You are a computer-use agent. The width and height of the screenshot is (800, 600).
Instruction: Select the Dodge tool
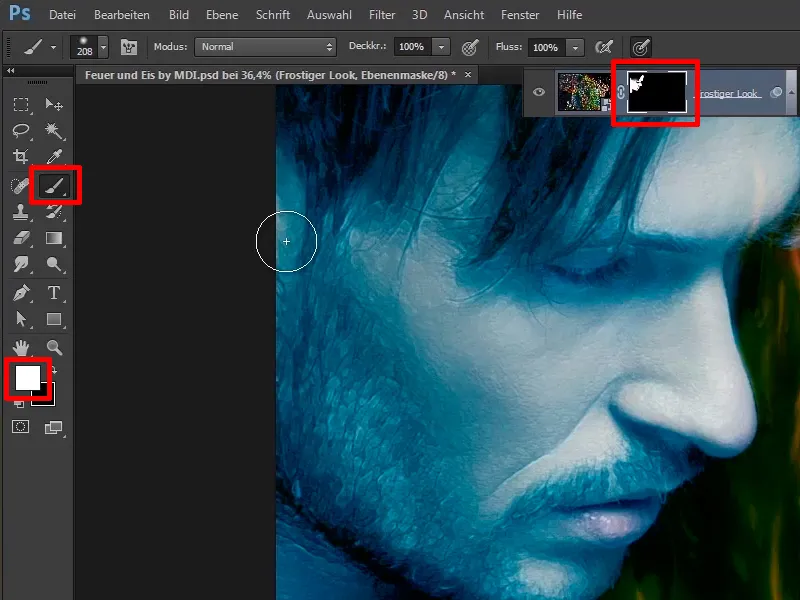(54, 264)
